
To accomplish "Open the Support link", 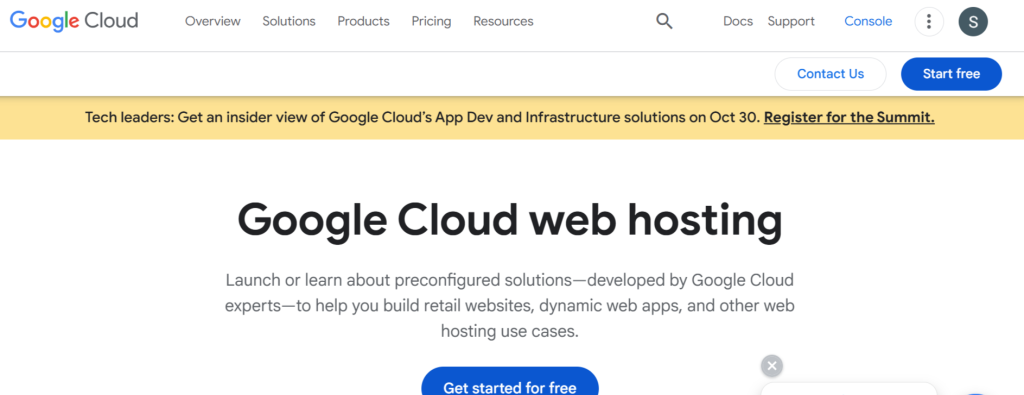I will point(791,22).
